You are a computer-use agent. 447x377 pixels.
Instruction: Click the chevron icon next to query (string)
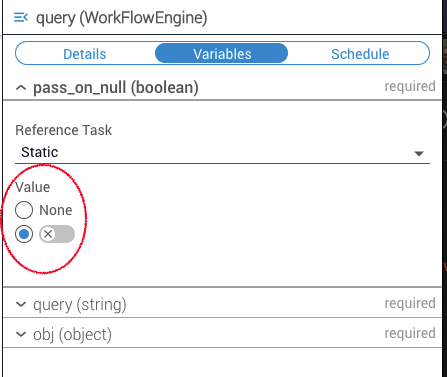pos(21,304)
